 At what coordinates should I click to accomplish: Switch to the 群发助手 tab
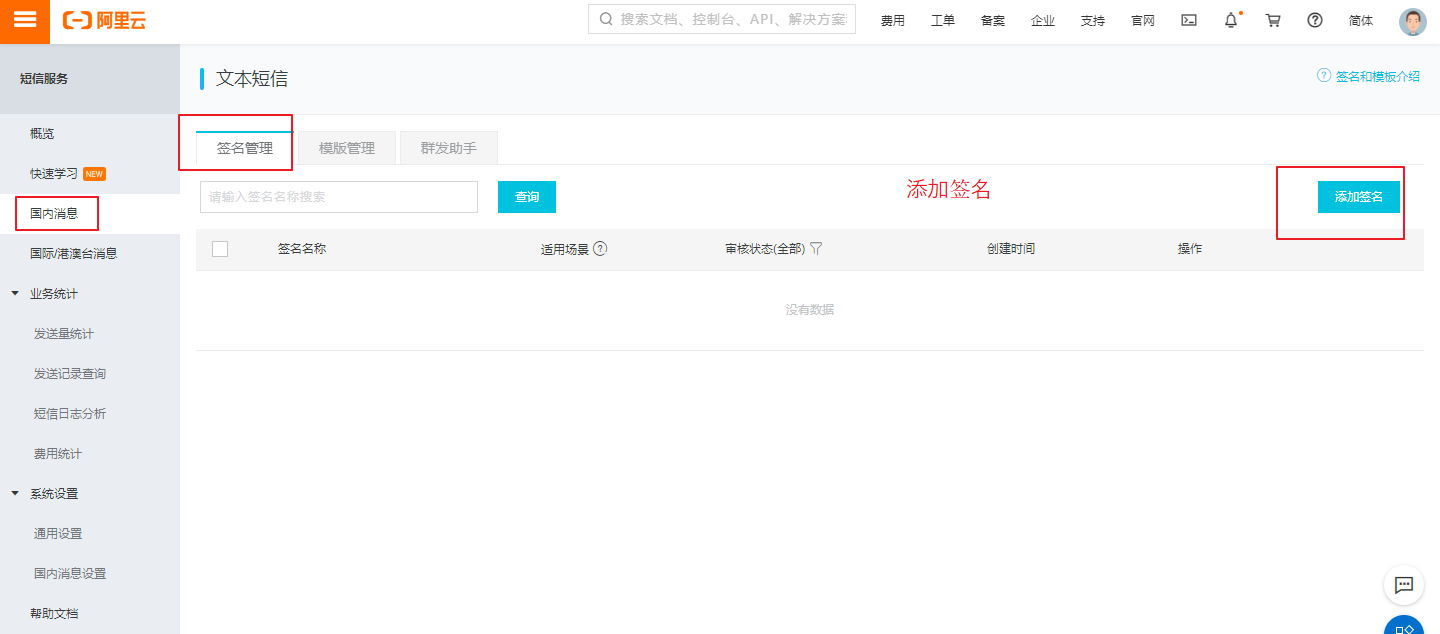[449, 148]
